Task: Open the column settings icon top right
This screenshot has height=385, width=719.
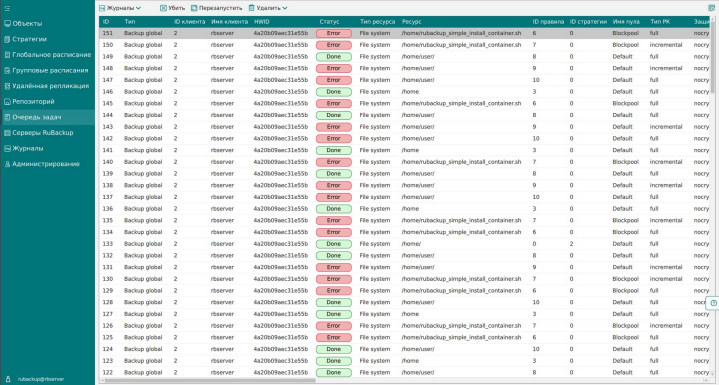Action: [x=711, y=8]
